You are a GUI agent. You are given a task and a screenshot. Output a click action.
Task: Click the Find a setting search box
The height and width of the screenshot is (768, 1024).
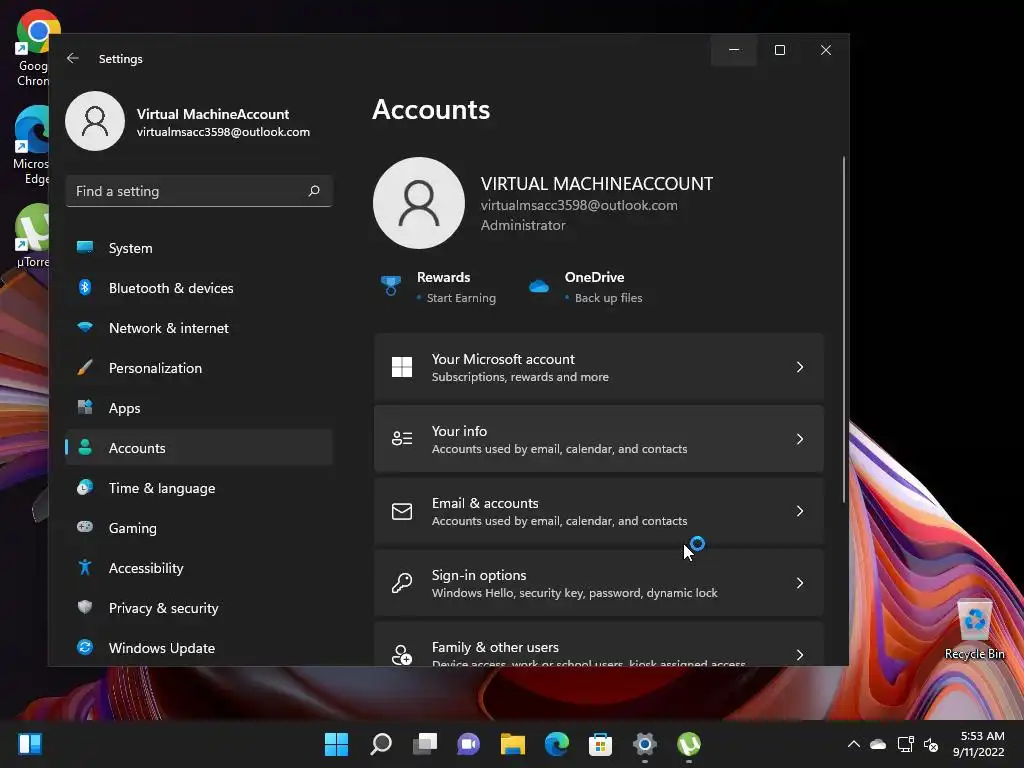pos(199,191)
